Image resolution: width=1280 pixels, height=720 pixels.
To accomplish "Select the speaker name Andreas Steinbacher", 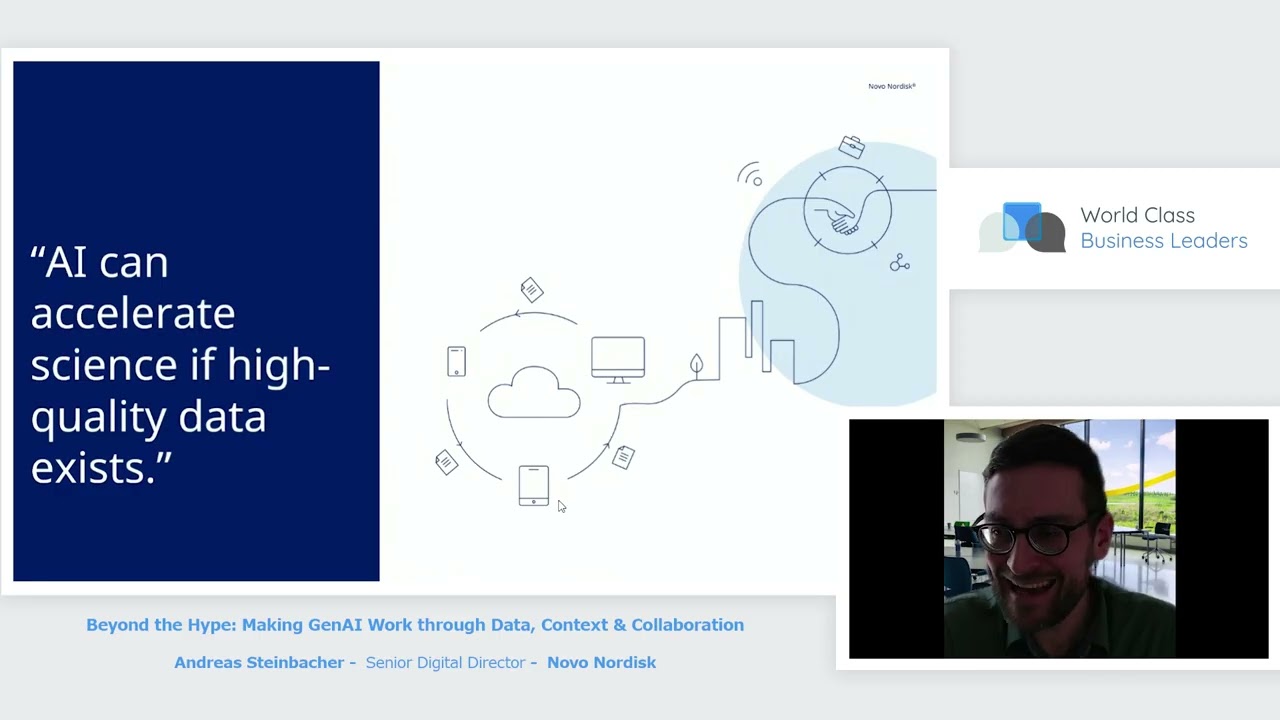I will tap(259, 663).
